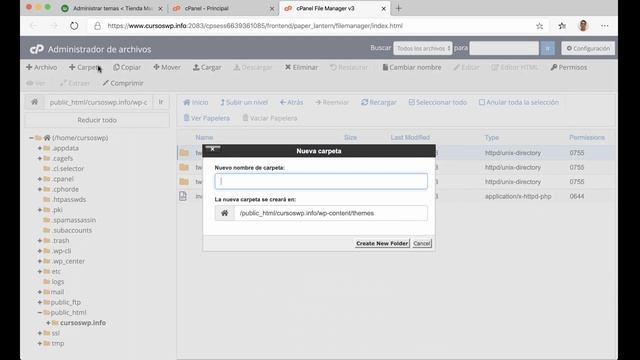640x360 pixels.
Task: Click the path input public_html/cursoswp.info
Action: point(98,102)
